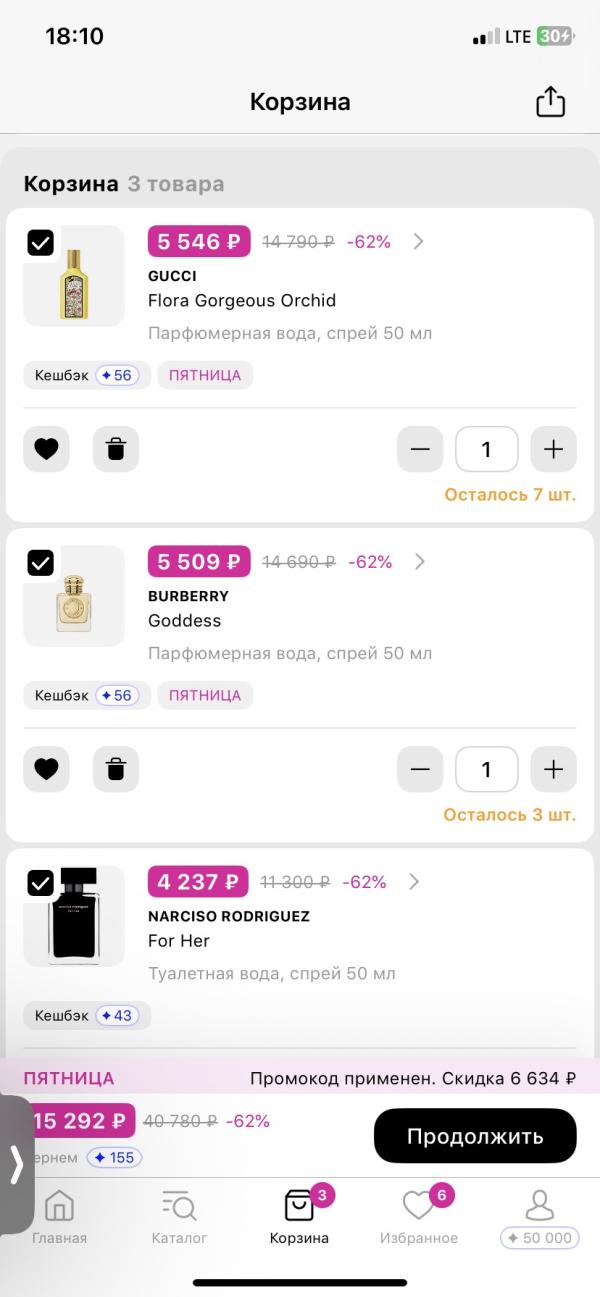This screenshot has width=600, height=1297.
Task: Uncheck the Burberry Goddess item
Action: pyautogui.click(x=40, y=562)
